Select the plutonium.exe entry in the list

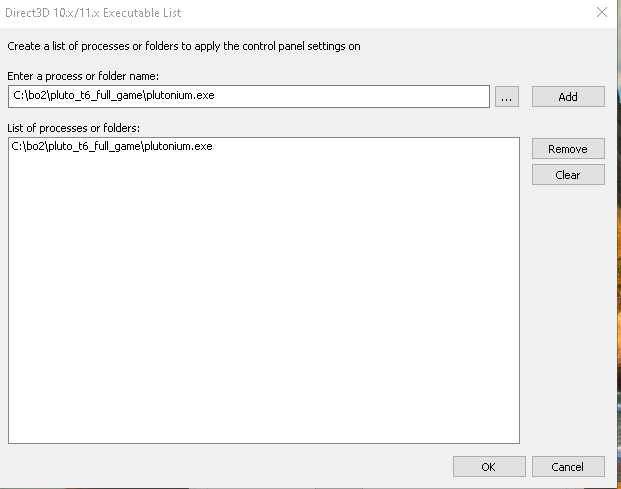tap(112, 147)
